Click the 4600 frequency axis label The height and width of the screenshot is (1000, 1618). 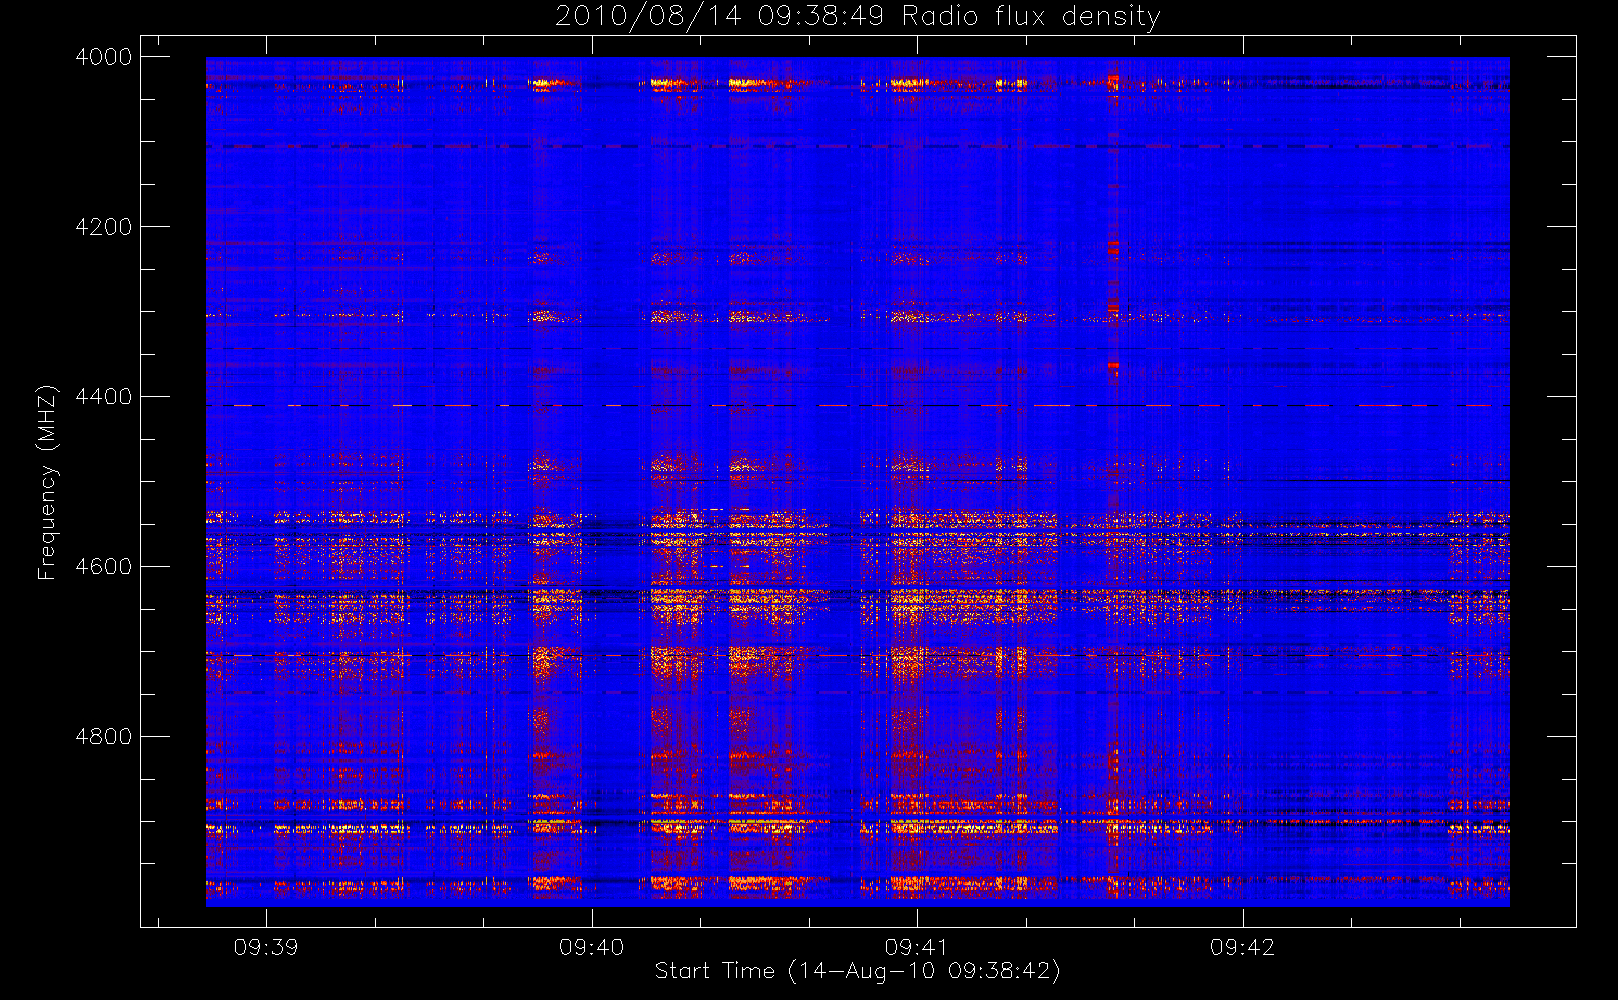[104, 567]
